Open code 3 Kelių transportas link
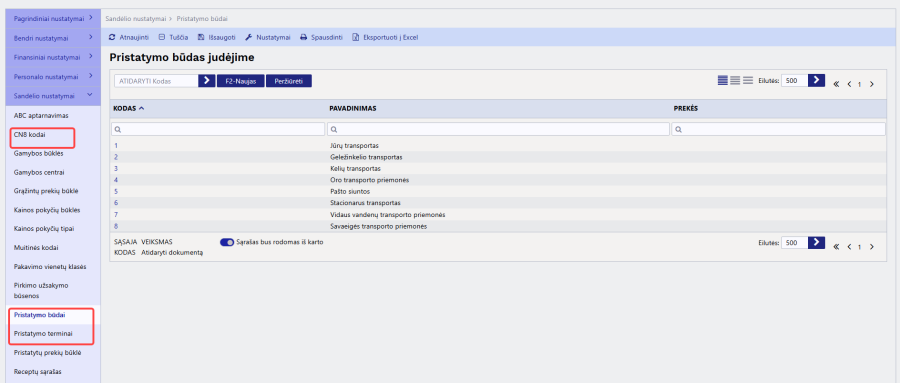Image resolution: width=900 pixels, height=383 pixels. (116, 168)
